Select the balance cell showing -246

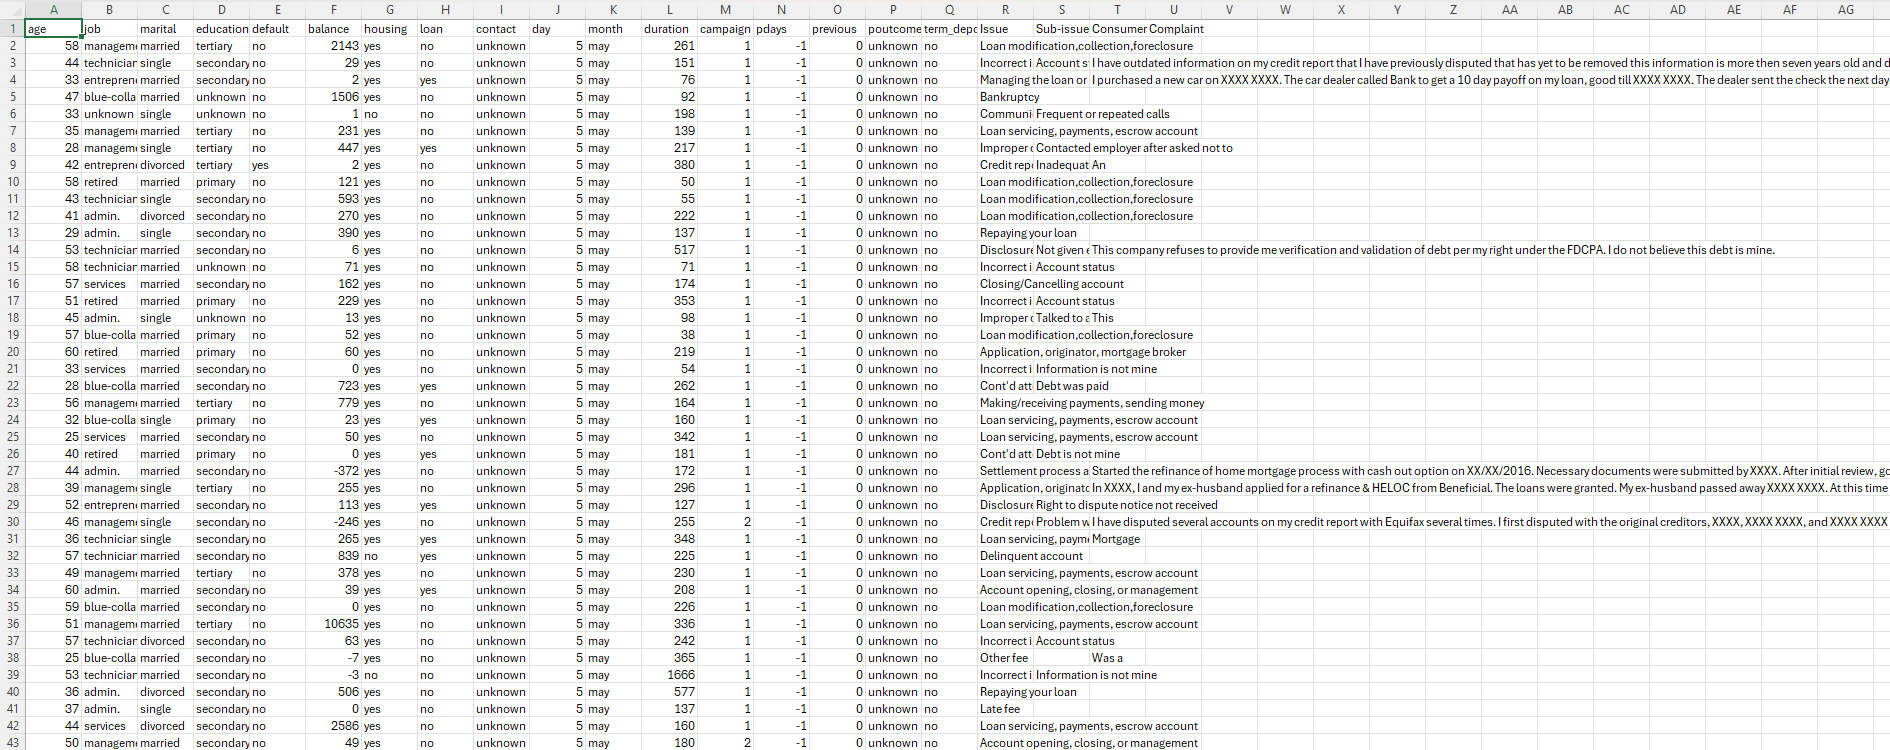pos(333,522)
